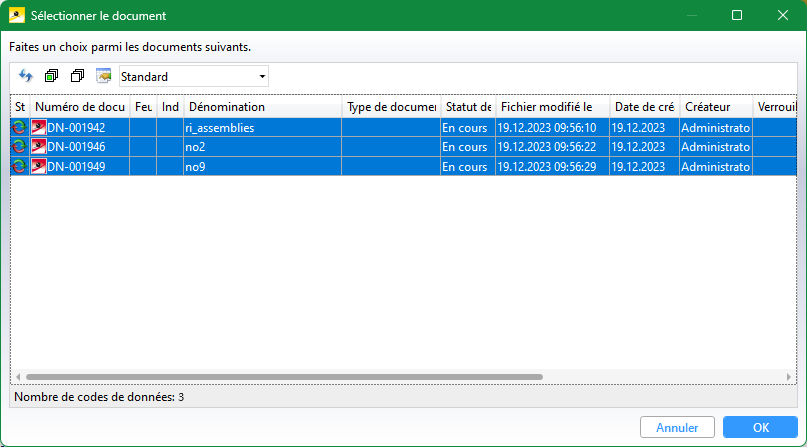This screenshot has height=447, width=807.
Task: Click the right scroll arrow of the list
Action: (791, 377)
